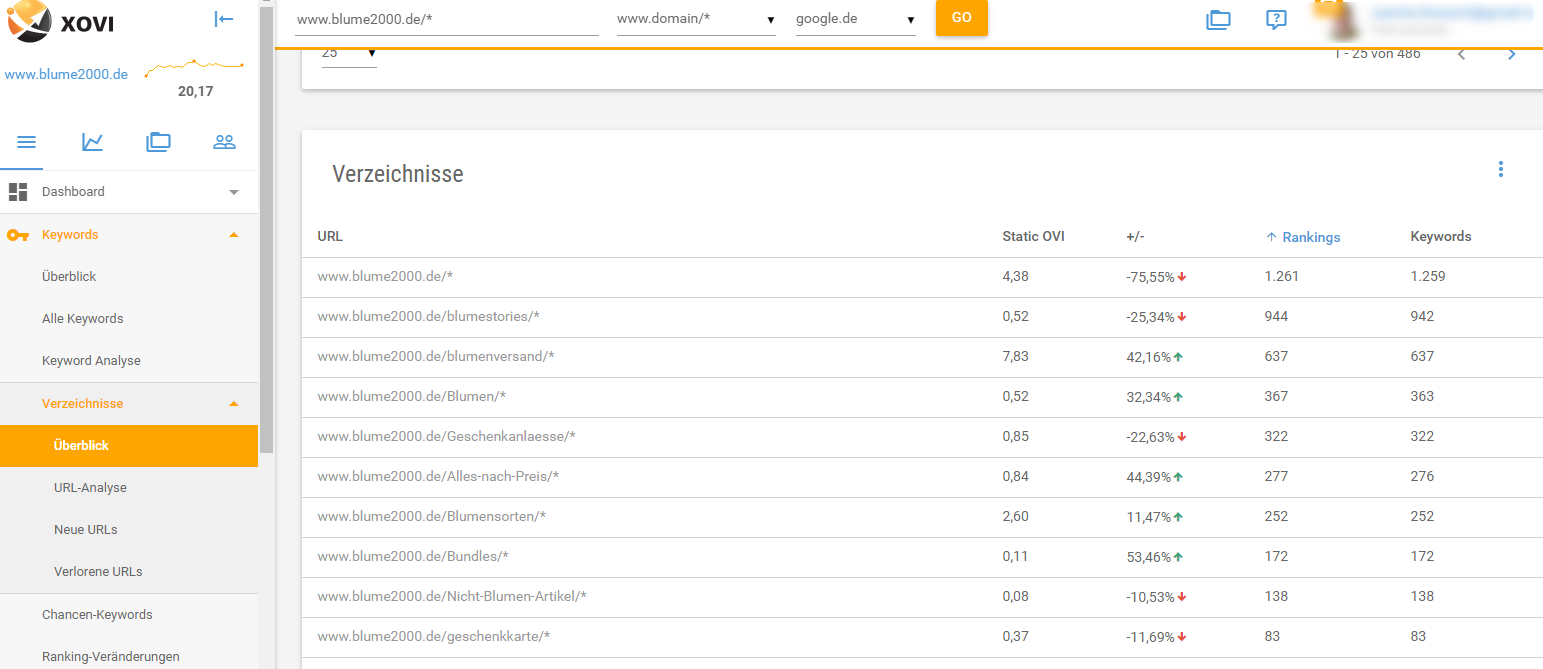
Task: Sort by the URL column header
Action: coord(330,237)
